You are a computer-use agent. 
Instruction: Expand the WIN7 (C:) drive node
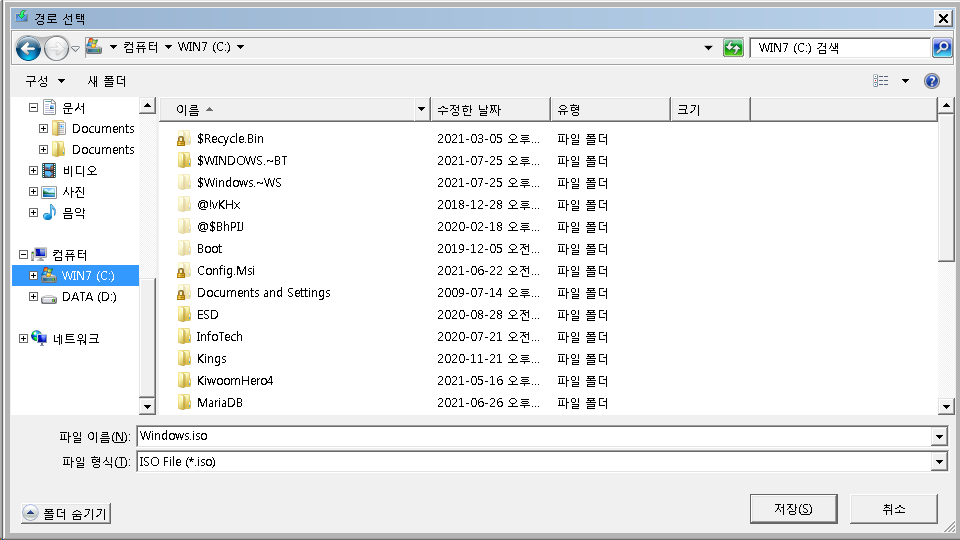(34, 276)
